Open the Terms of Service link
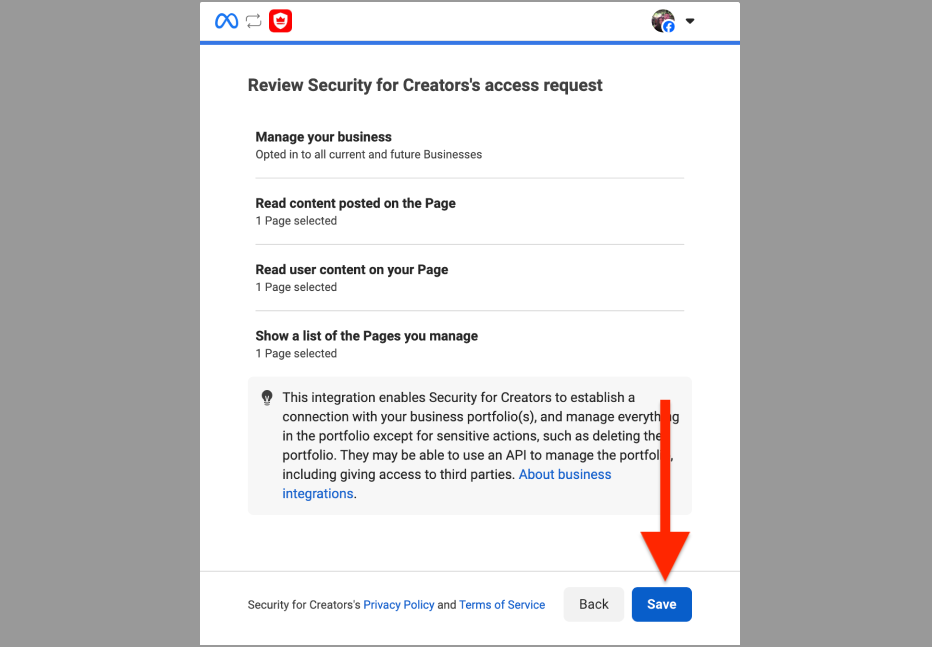Screen dimensions: 932x647 point(502,604)
